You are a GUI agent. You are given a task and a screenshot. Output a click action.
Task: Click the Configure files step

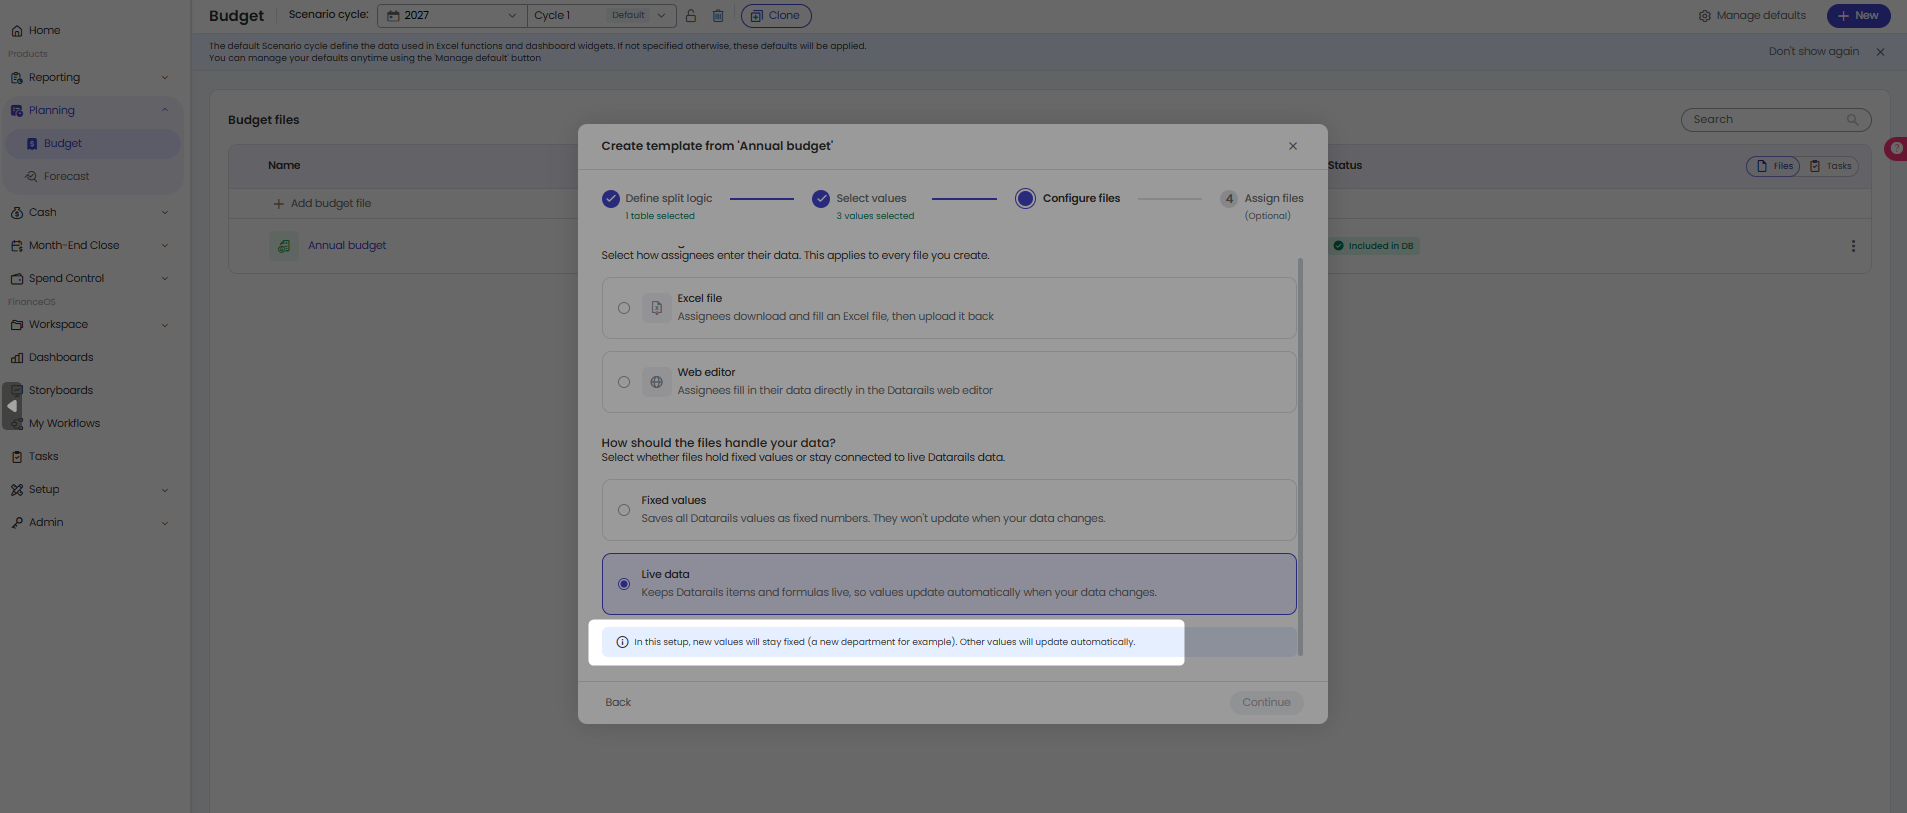(x=1068, y=199)
